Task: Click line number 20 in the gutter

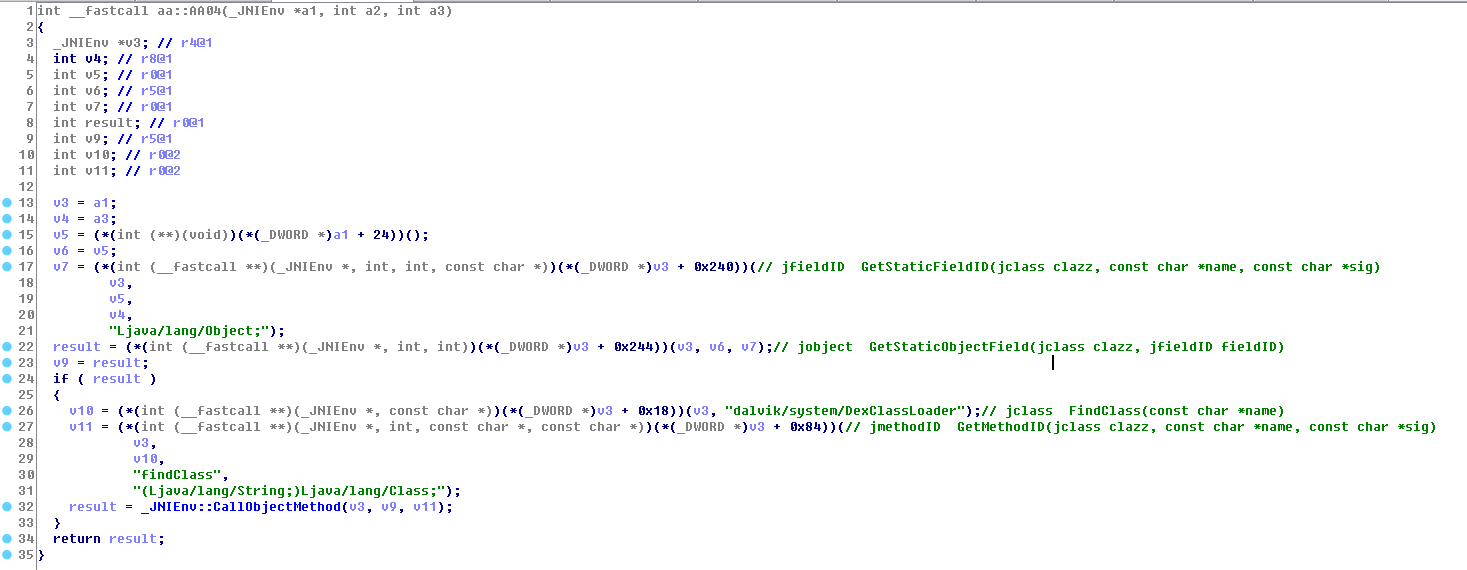Action: (26, 315)
